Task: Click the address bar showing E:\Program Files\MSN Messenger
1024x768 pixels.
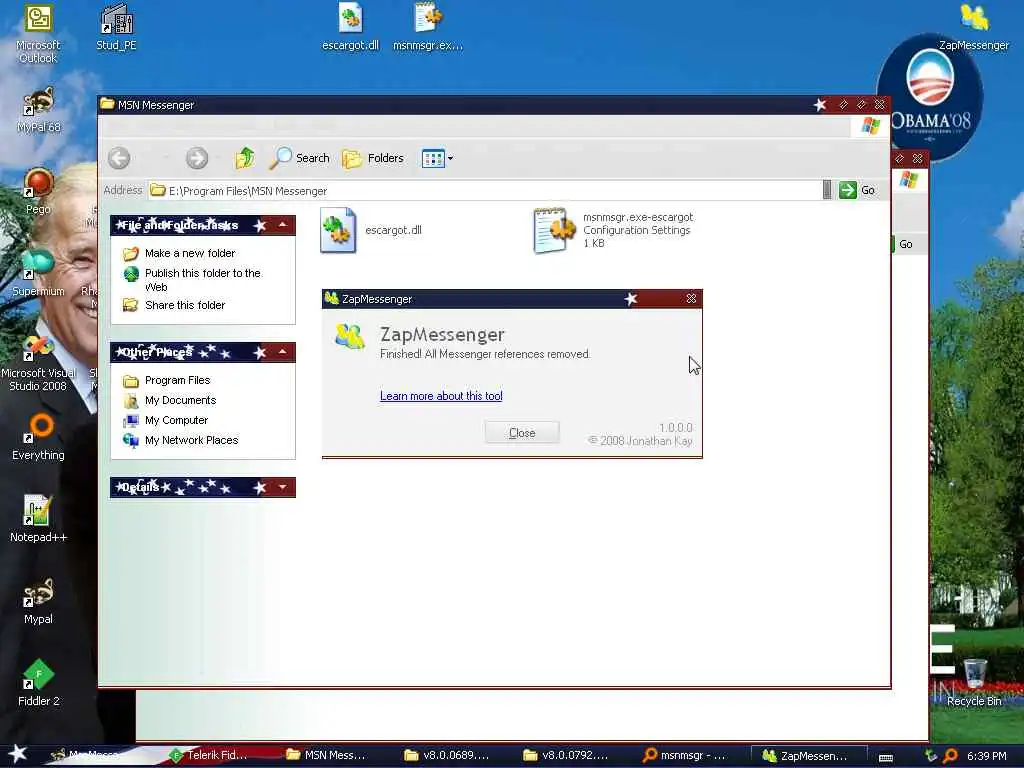Action: coord(483,191)
